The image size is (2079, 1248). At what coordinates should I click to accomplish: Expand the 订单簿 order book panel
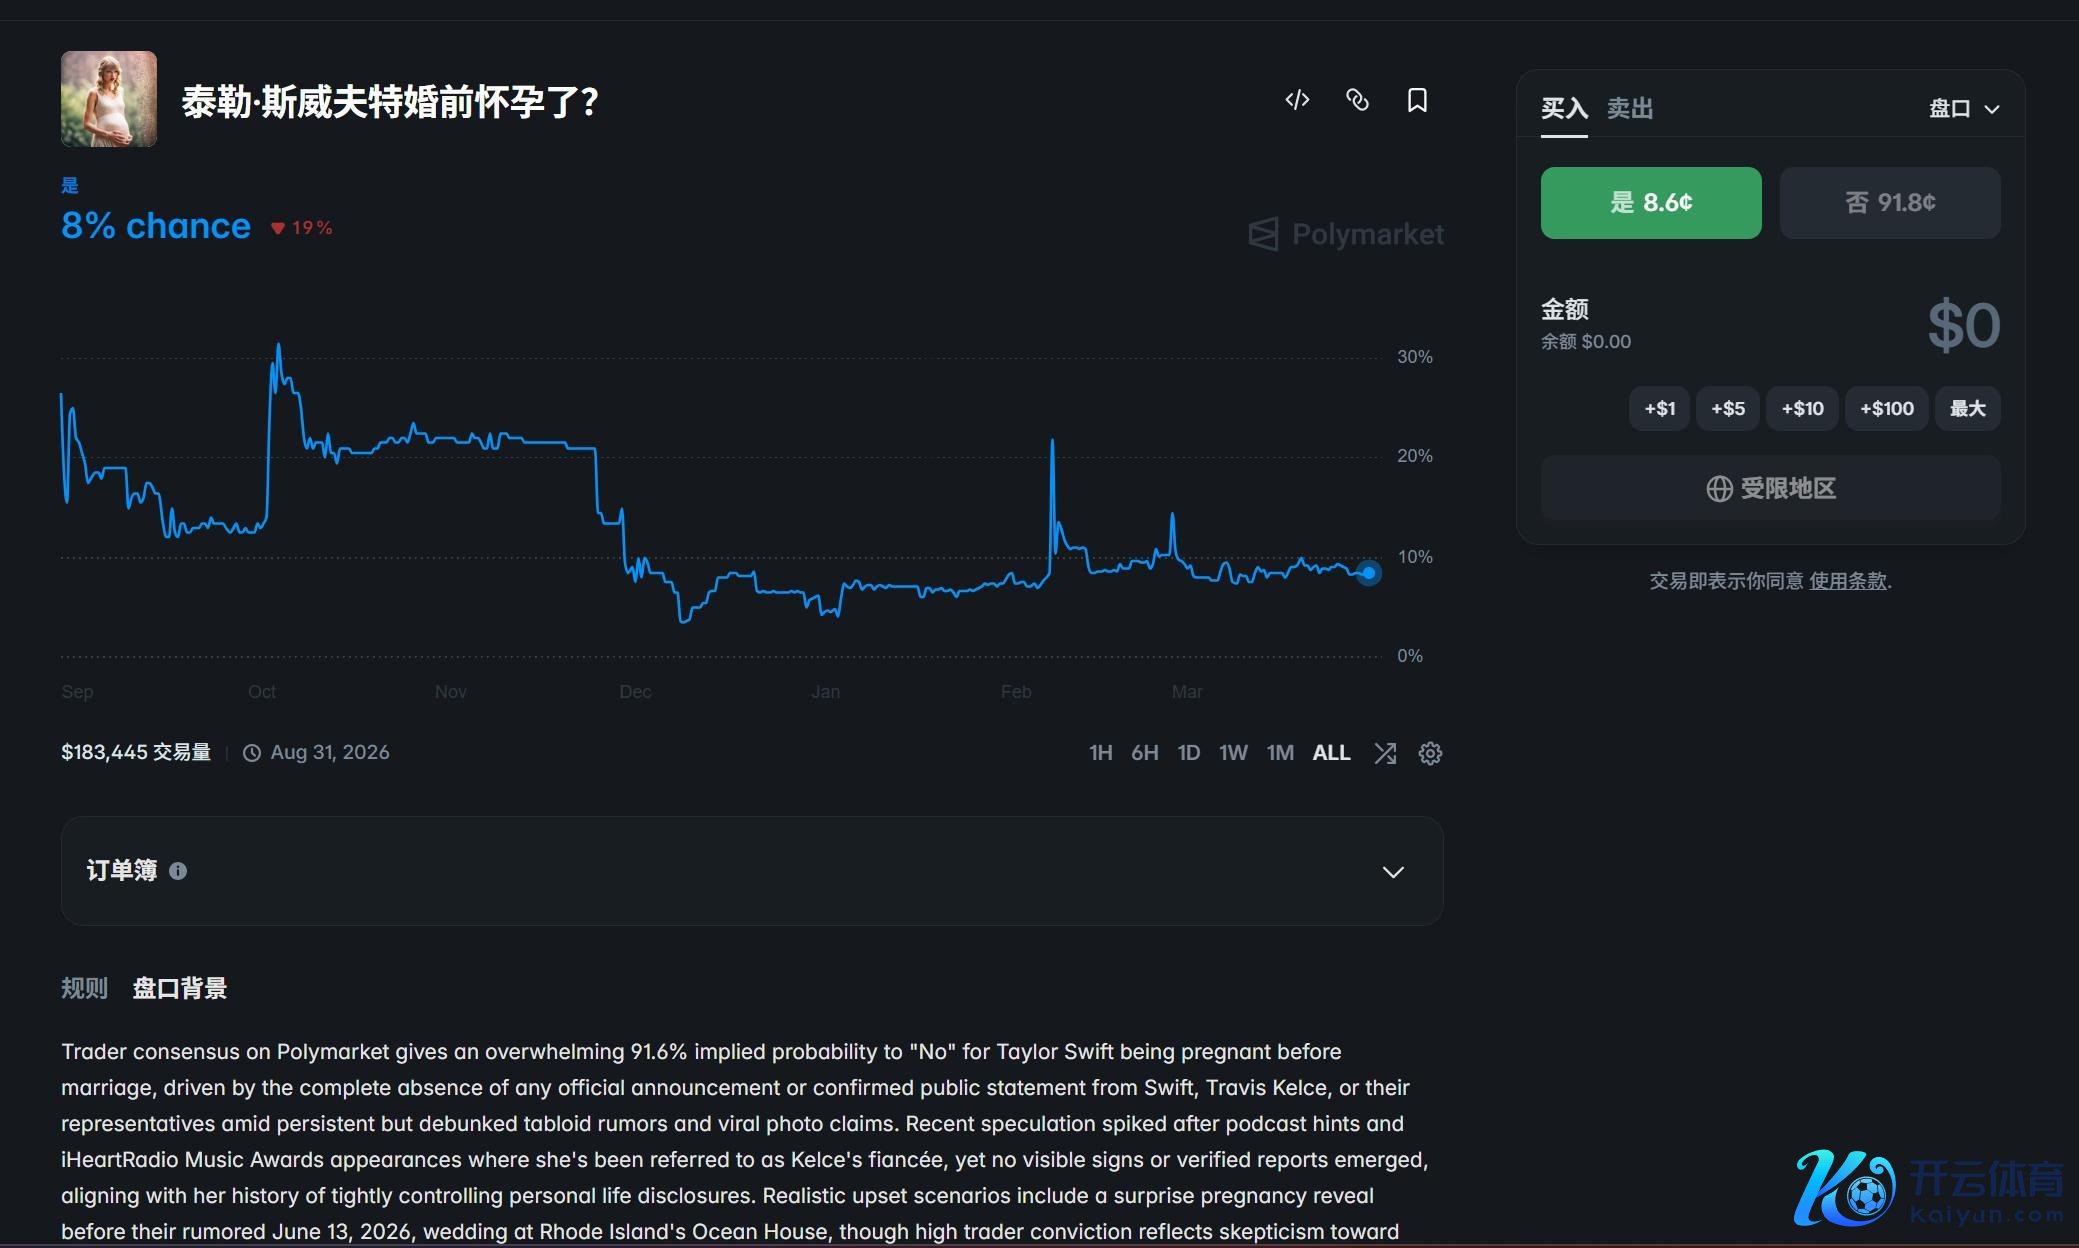pos(1392,872)
